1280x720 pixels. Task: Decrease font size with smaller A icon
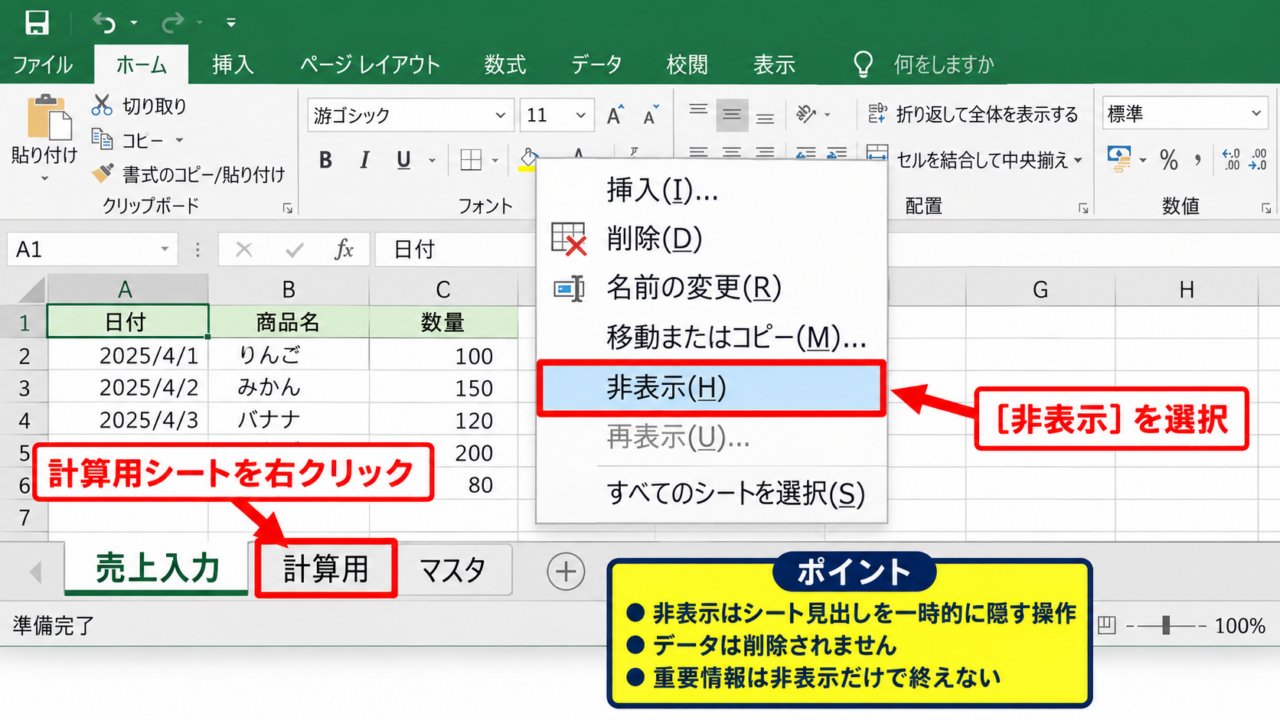click(651, 116)
